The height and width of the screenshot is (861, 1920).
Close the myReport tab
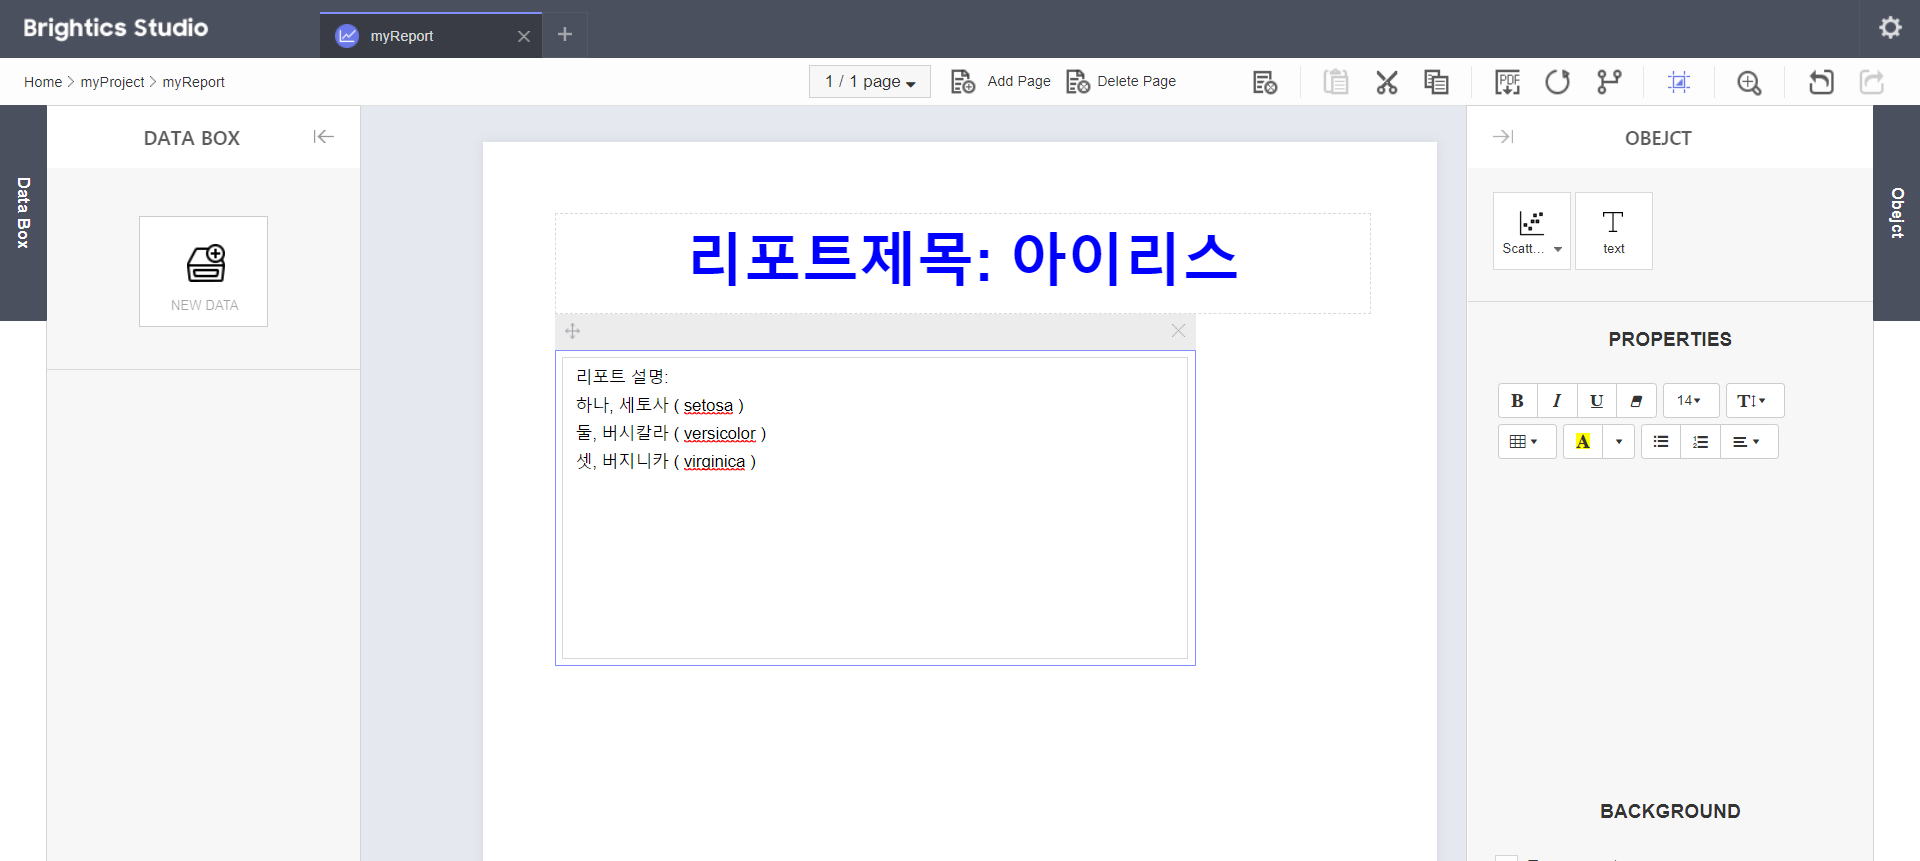524,36
